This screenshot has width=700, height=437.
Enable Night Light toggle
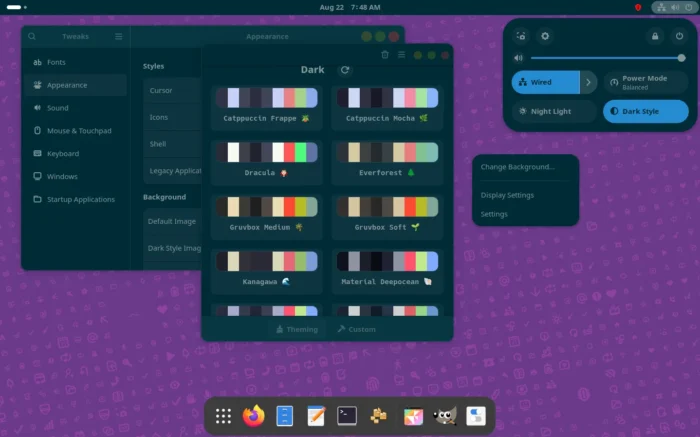tap(554, 111)
